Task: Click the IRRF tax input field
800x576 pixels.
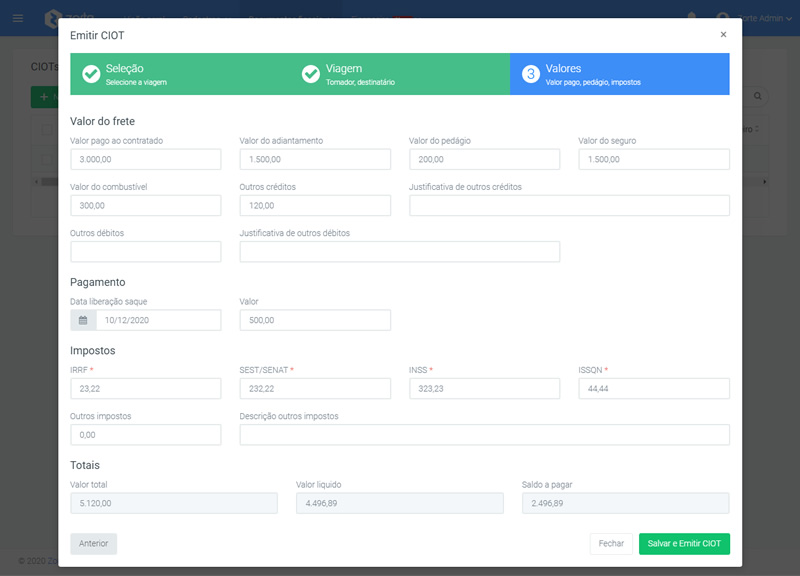Action: [x=145, y=389]
